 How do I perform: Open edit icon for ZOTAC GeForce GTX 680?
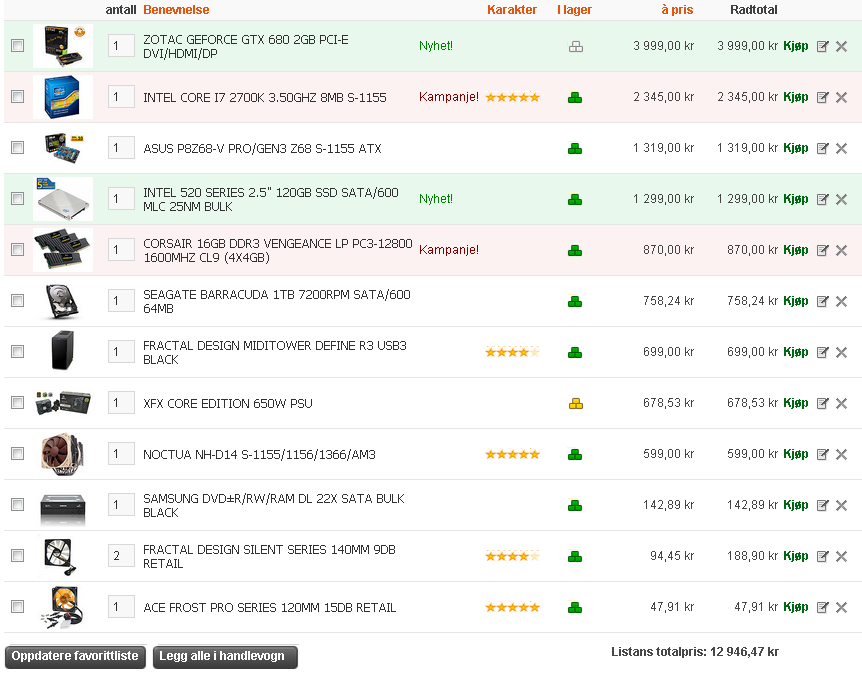pyautogui.click(x=822, y=46)
